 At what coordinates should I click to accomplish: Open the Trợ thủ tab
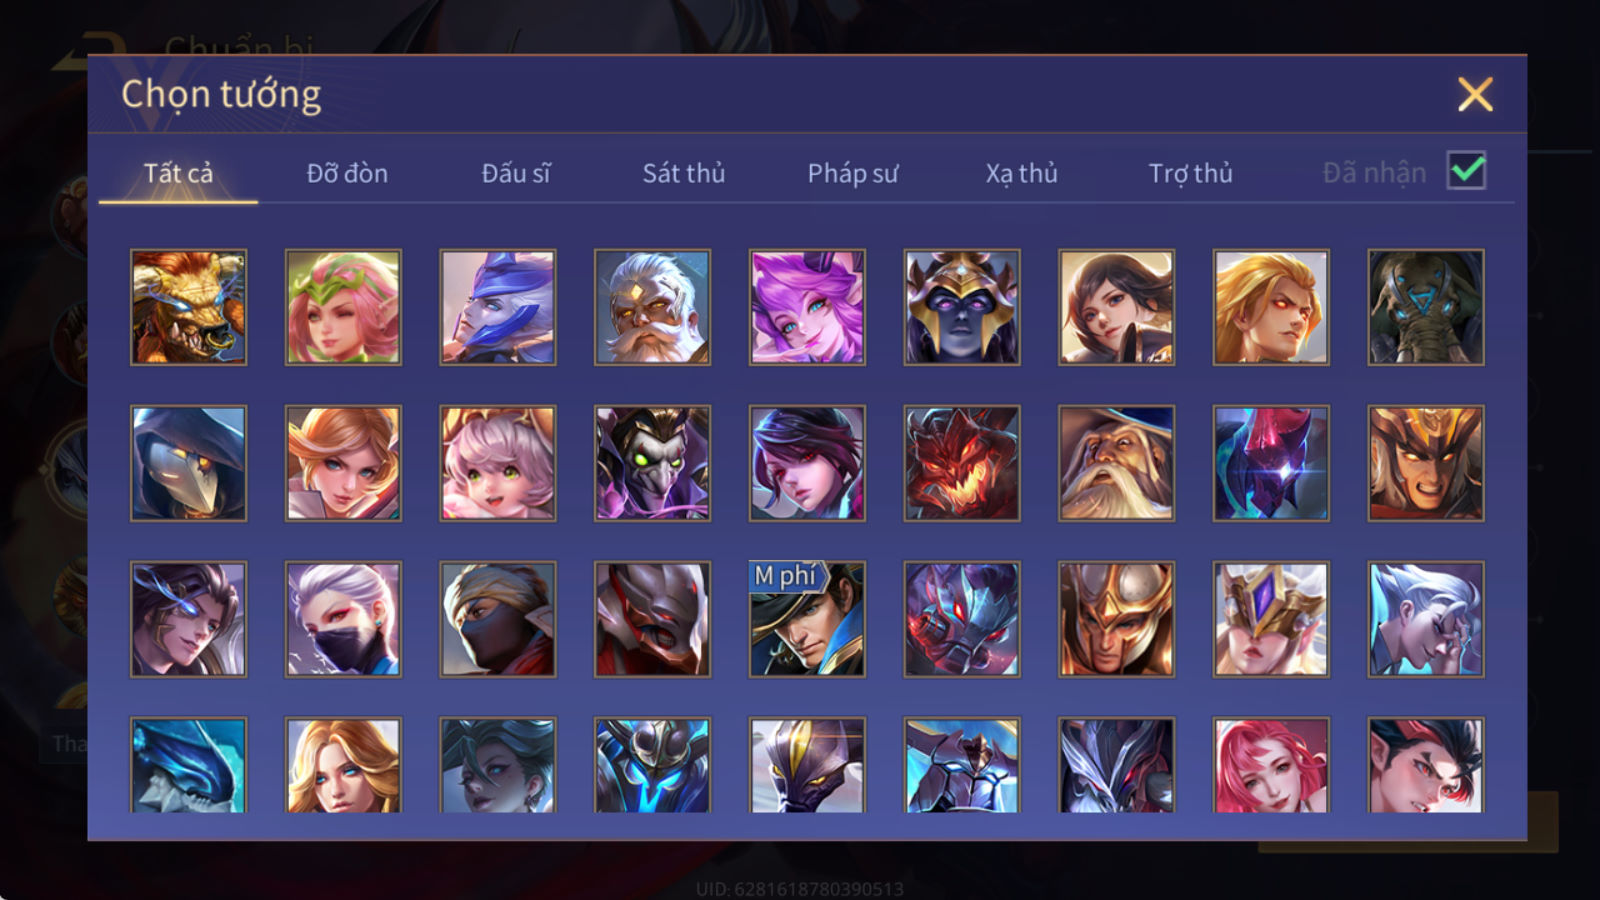pos(1190,173)
